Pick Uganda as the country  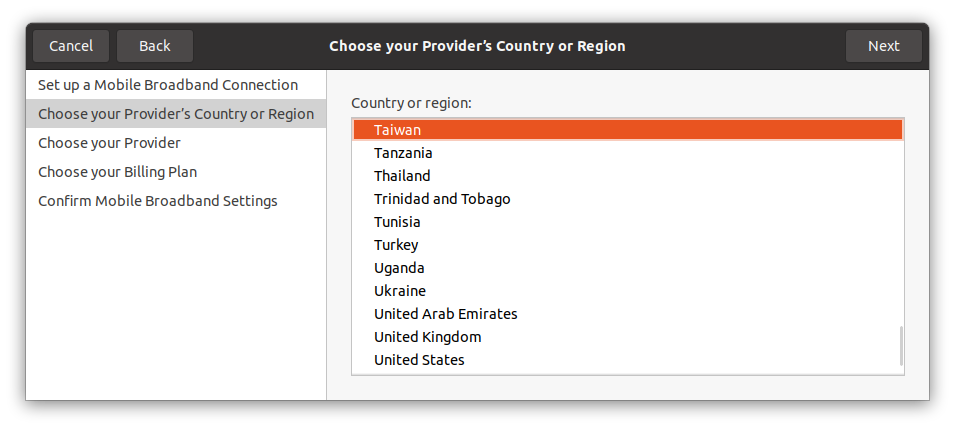tap(399, 268)
